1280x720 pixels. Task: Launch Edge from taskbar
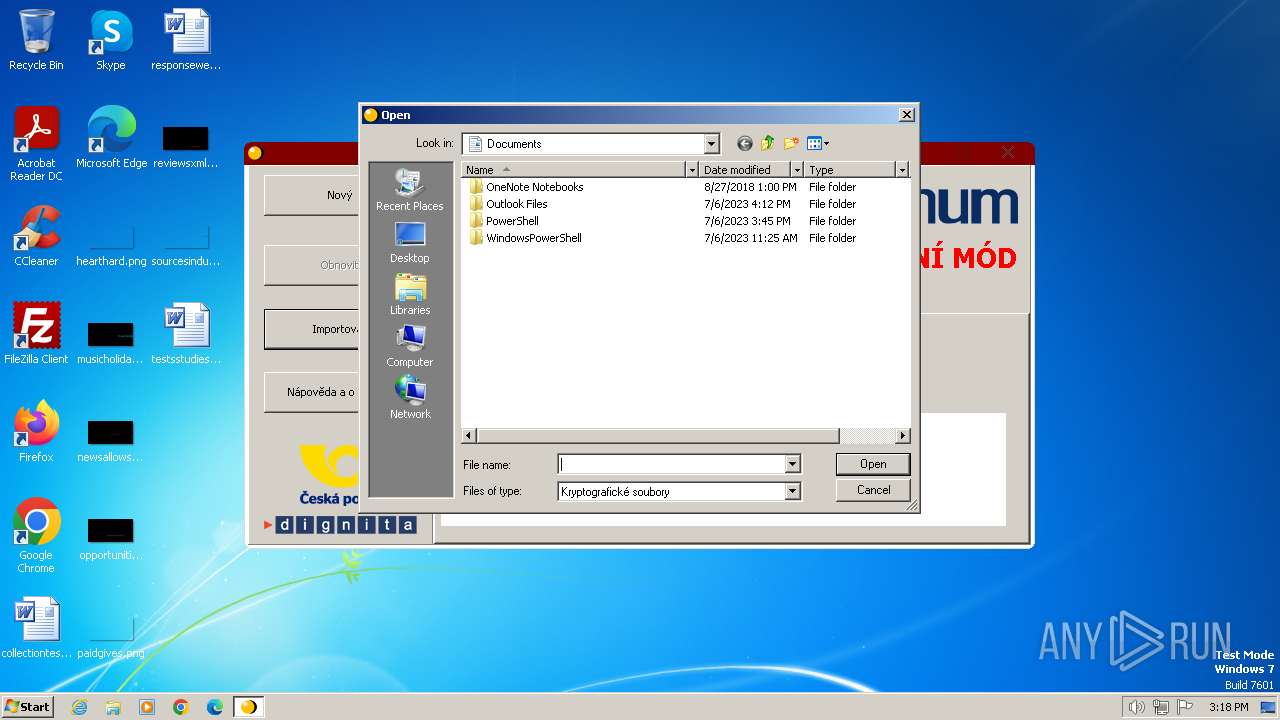(215, 707)
